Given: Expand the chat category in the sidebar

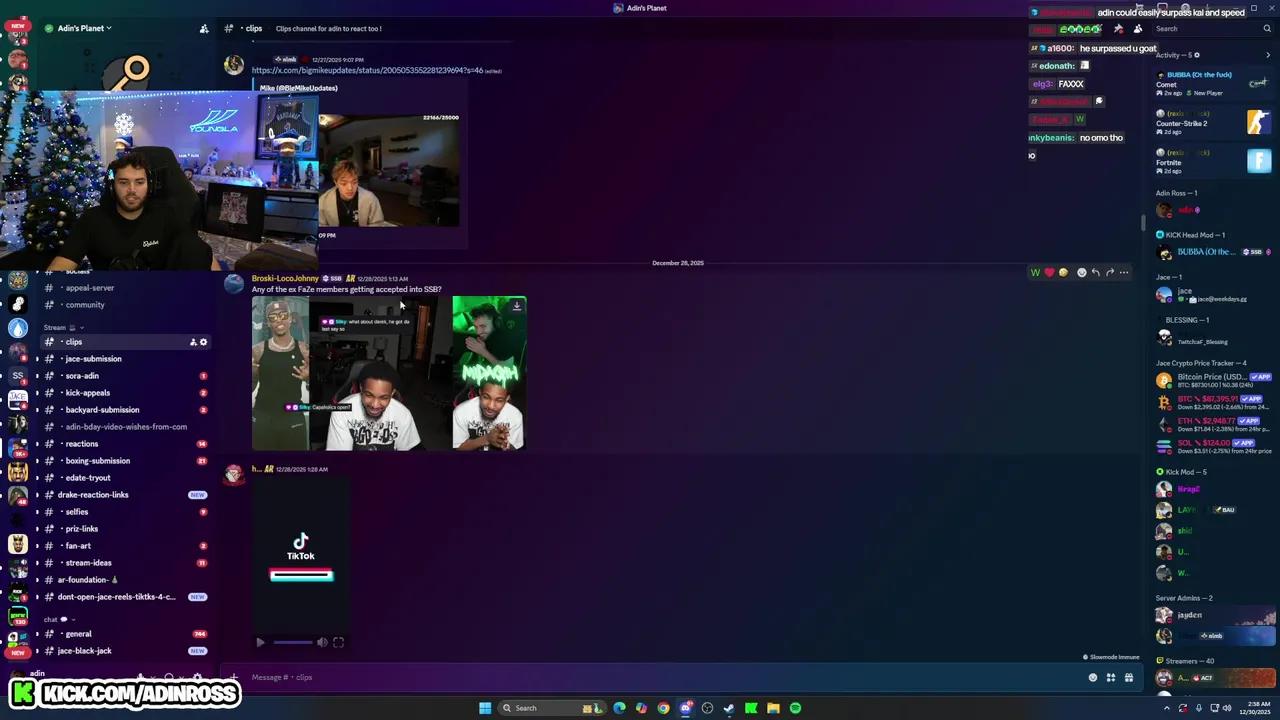Looking at the screenshot, I should [x=50, y=618].
